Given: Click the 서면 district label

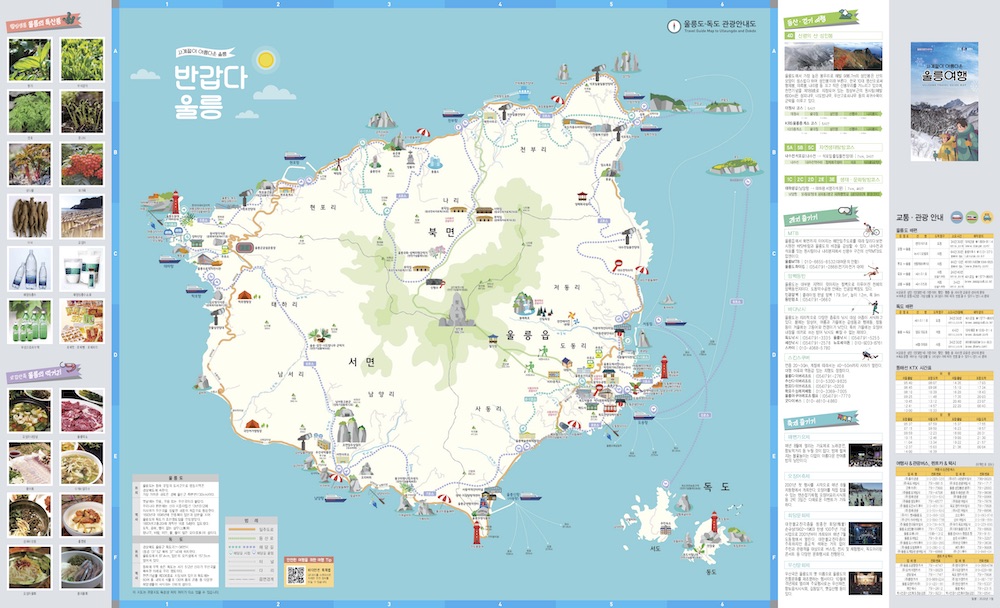Looking at the screenshot, I should (x=361, y=362).
